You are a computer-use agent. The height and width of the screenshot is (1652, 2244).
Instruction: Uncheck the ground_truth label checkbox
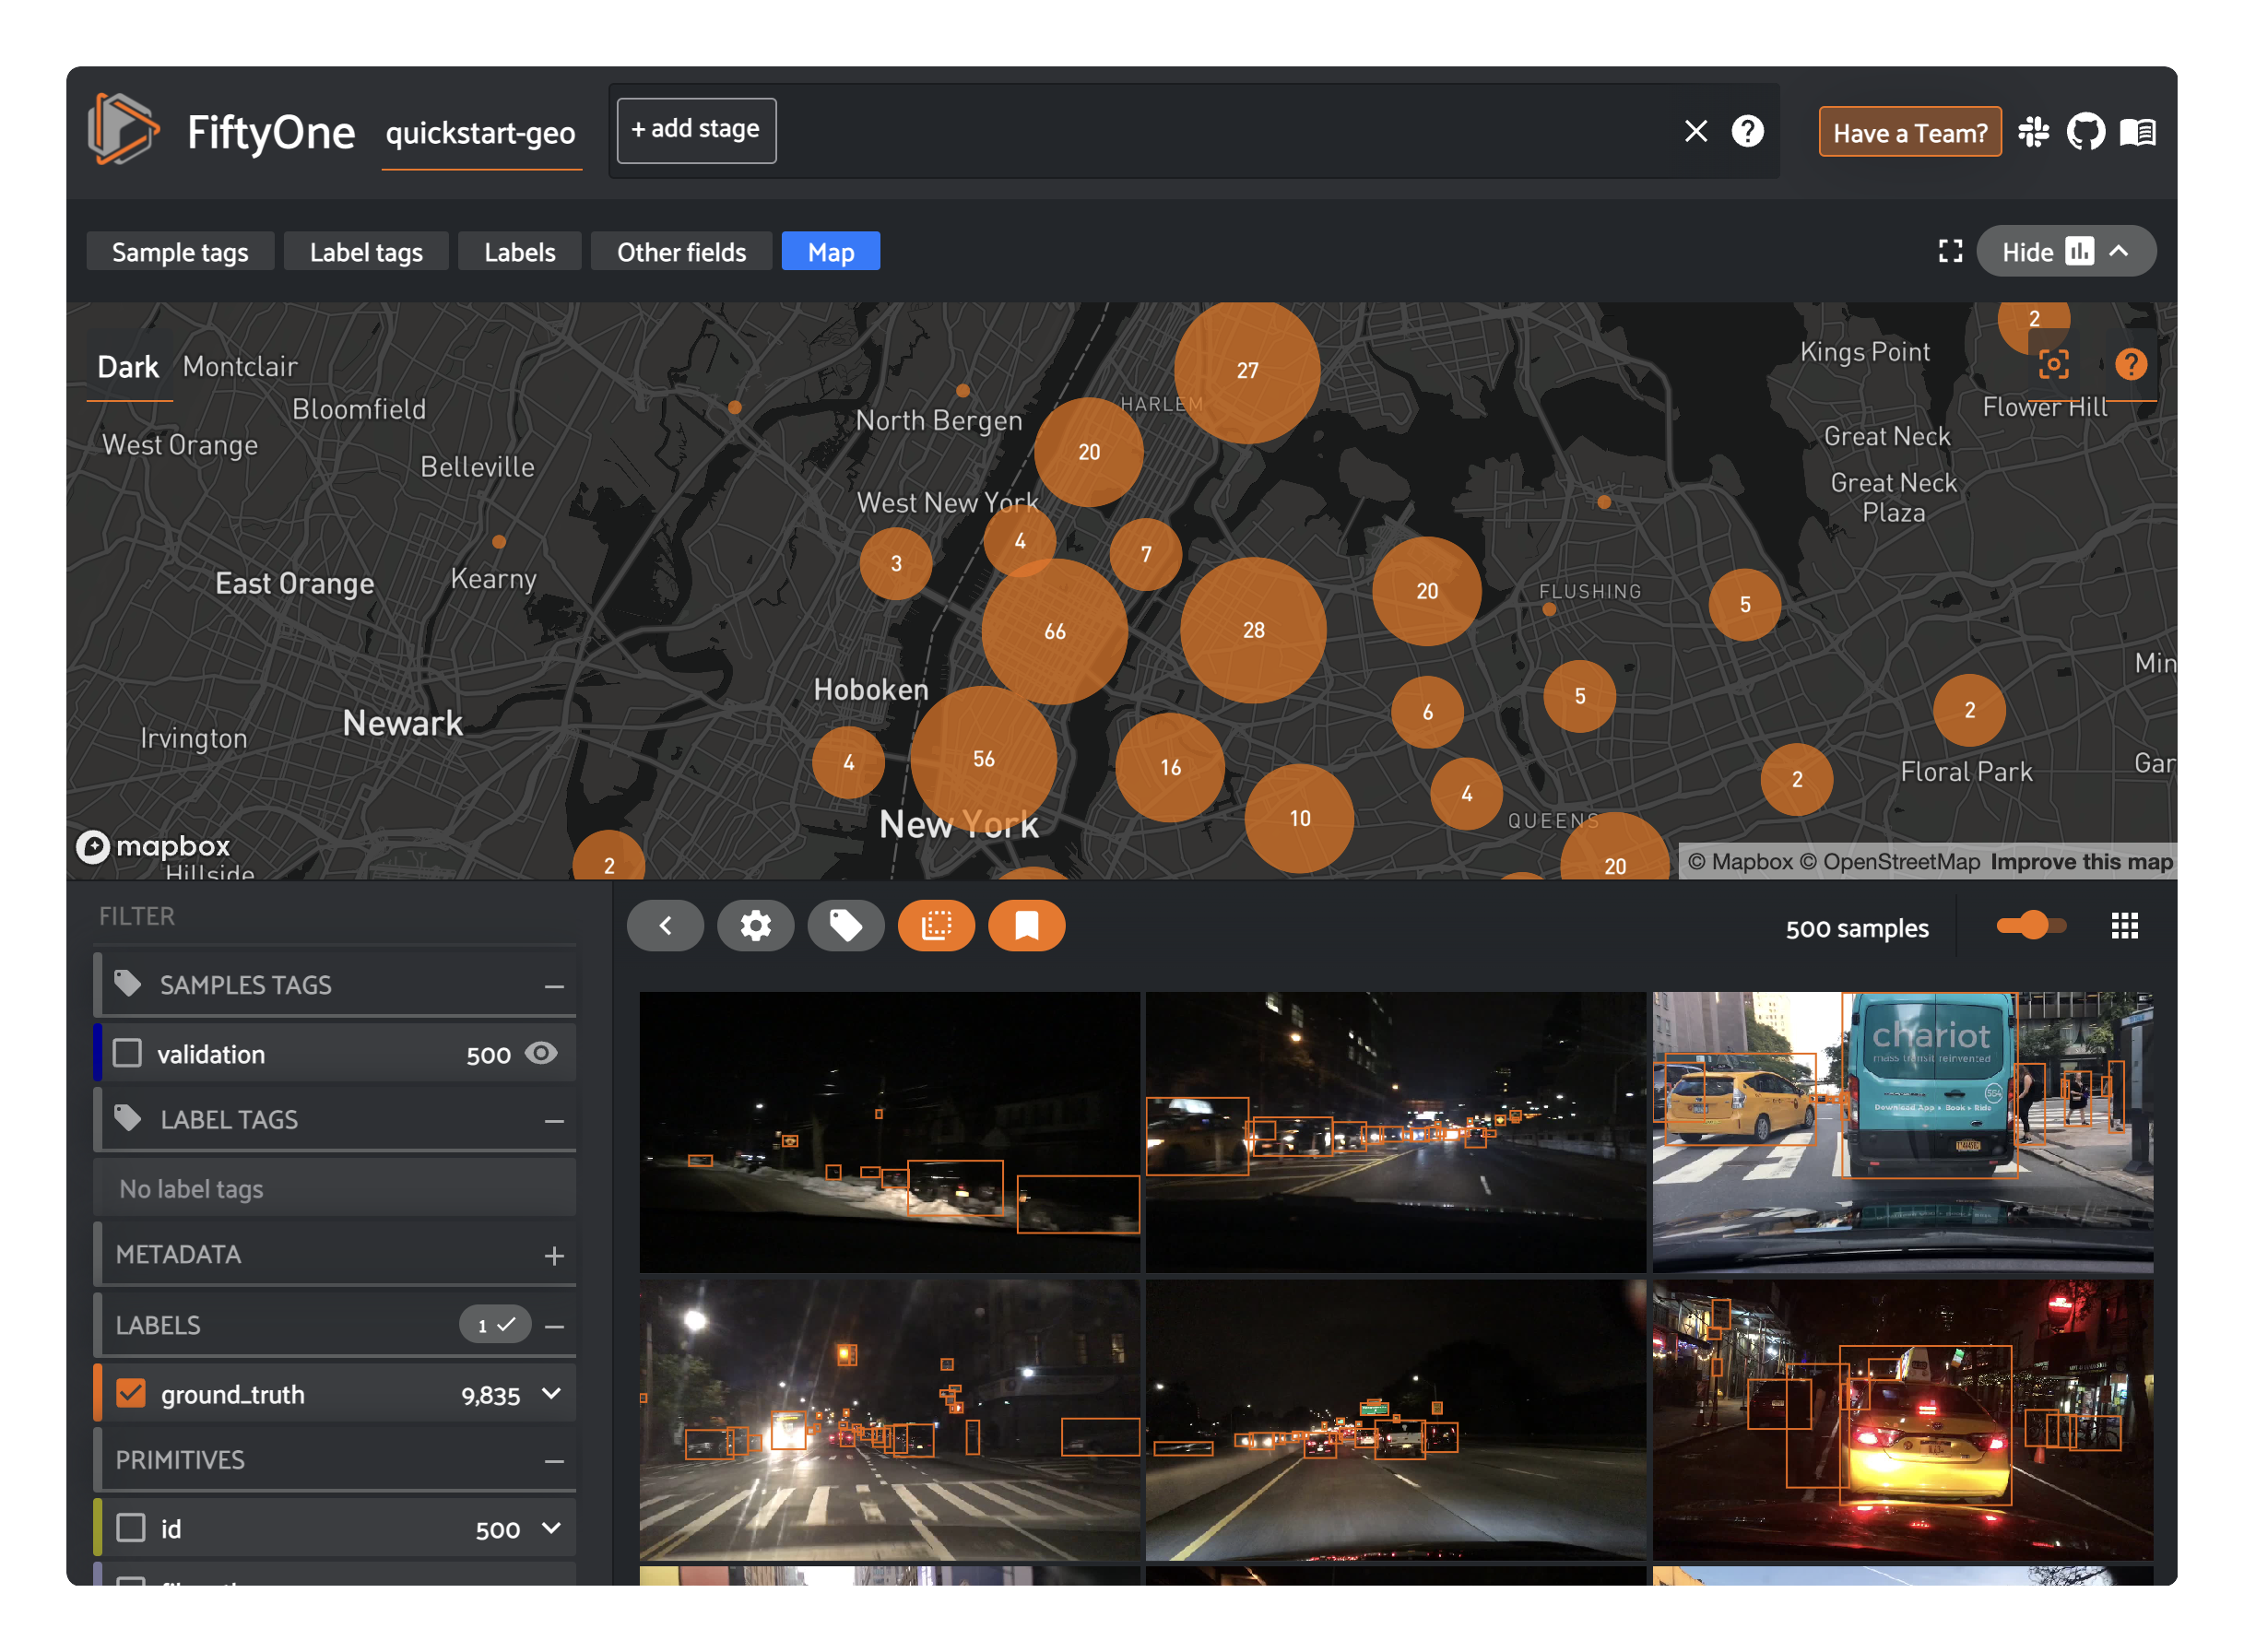(131, 1393)
